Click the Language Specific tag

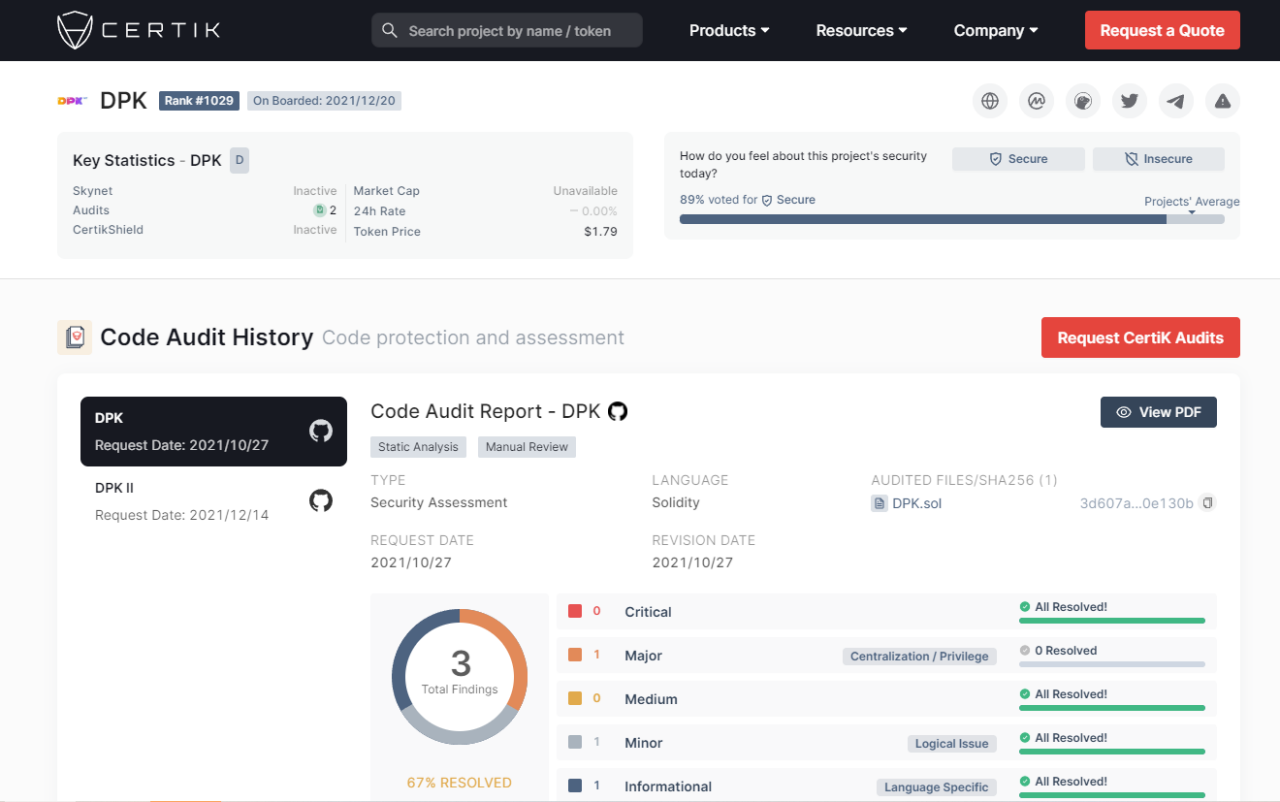click(937, 787)
